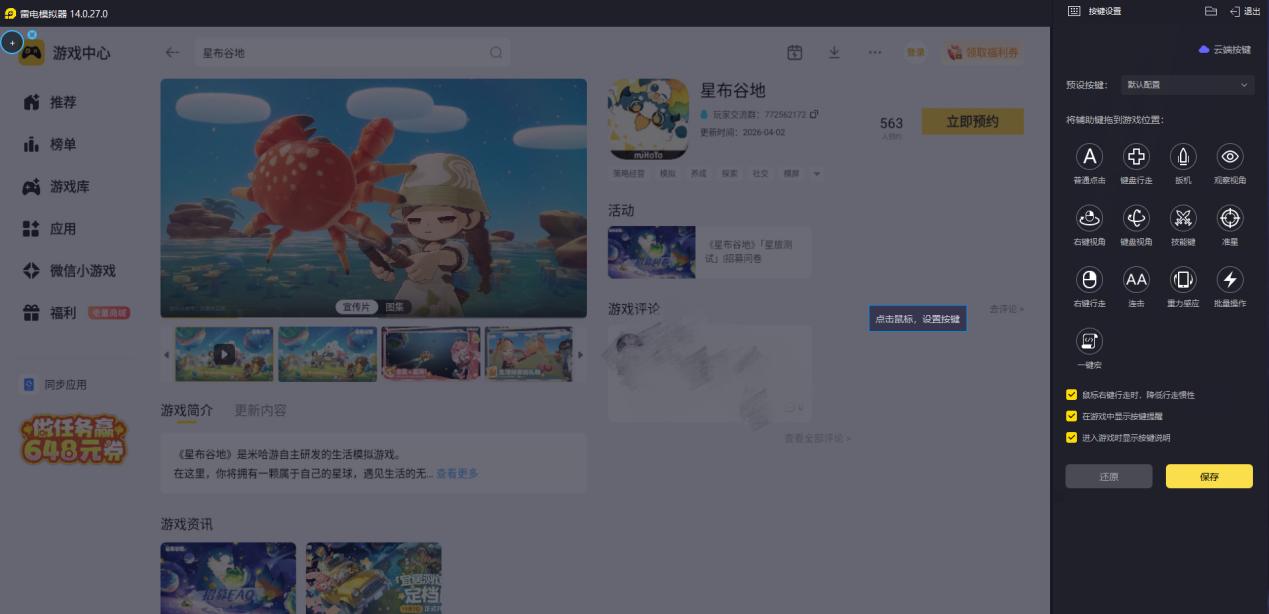Click the 社交 tag
Viewport: 1269px width, 614px height.
coord(761,174)
